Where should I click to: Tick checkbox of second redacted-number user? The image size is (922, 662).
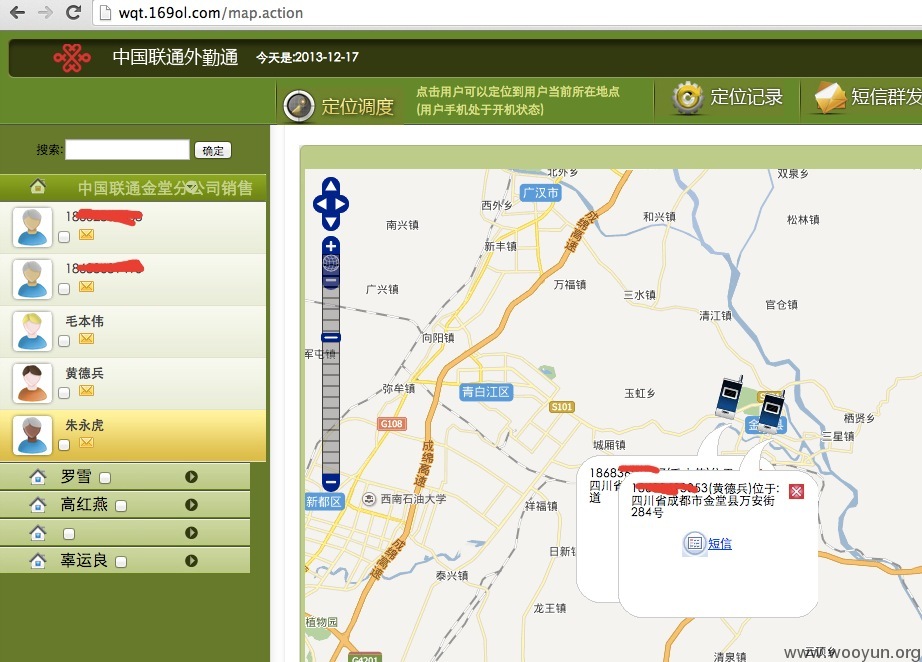pyautogui.click(x=64, y=289)
